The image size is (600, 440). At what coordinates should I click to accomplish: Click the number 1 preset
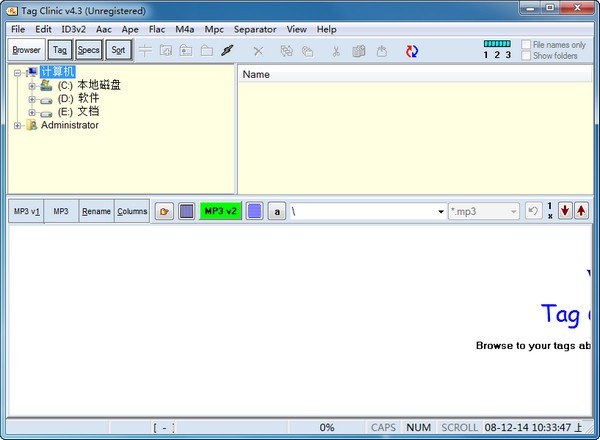tap(486, 55)
